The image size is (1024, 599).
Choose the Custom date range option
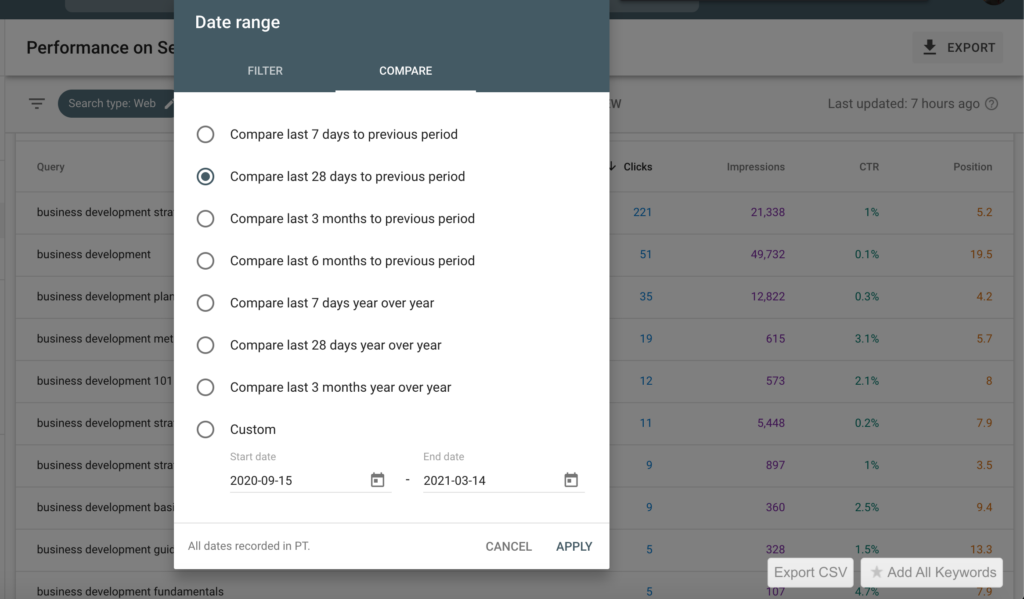(x=205, y=429)
